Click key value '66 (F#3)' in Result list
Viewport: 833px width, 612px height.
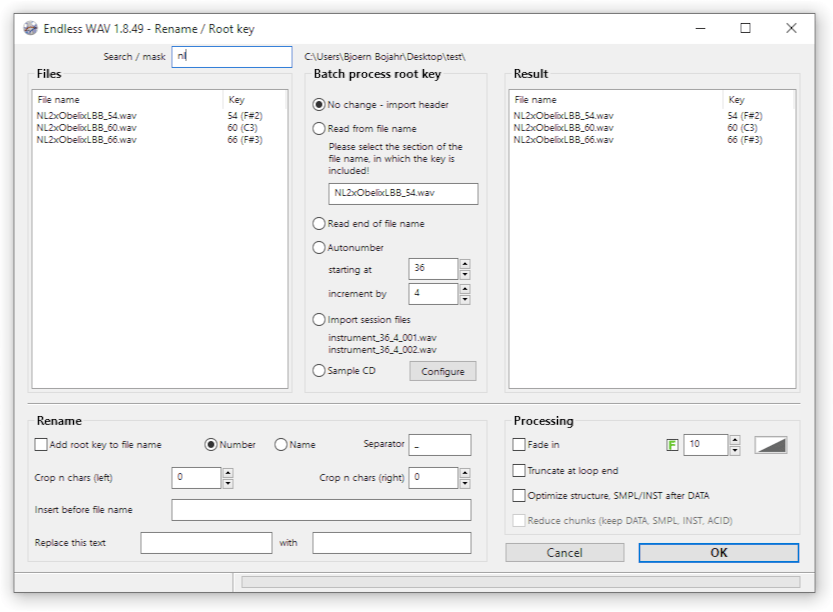pyautogui.click(x=745, y=140)
